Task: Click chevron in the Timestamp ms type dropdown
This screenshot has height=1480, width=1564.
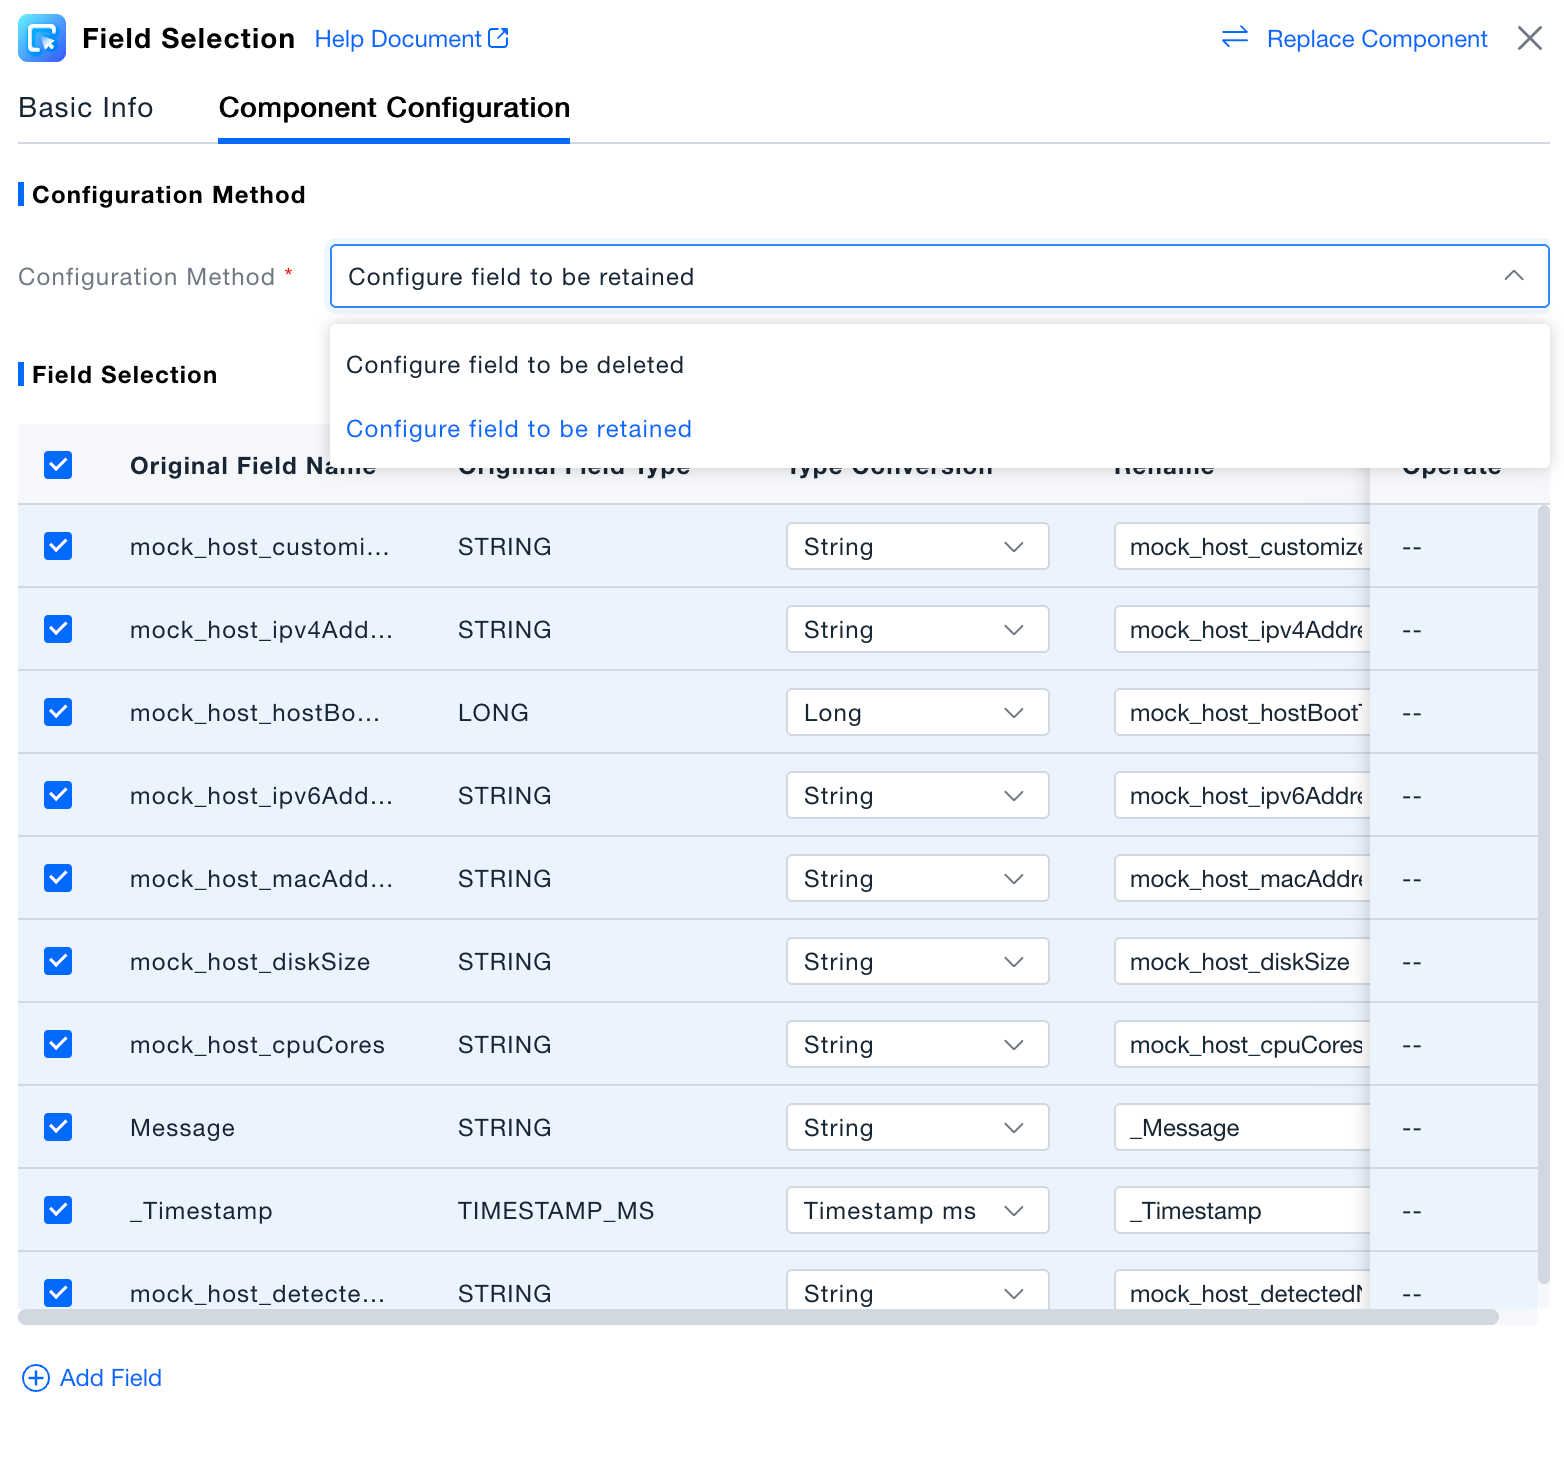Action: tap(1013, 1211)
